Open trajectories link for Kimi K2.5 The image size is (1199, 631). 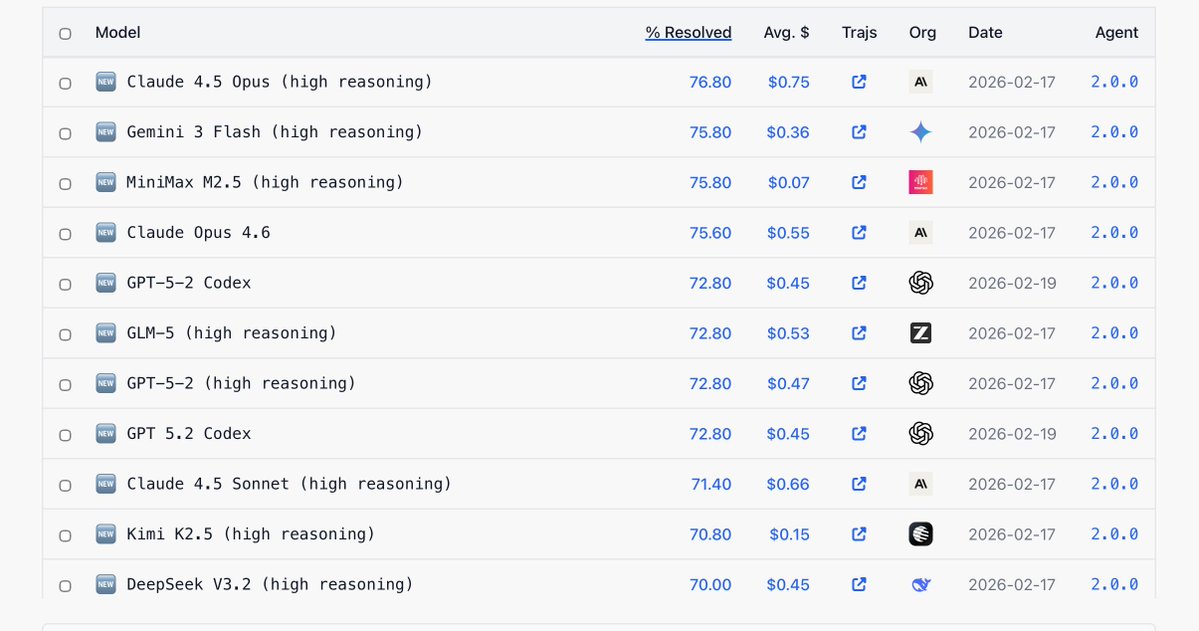click(x=859, y=534)
